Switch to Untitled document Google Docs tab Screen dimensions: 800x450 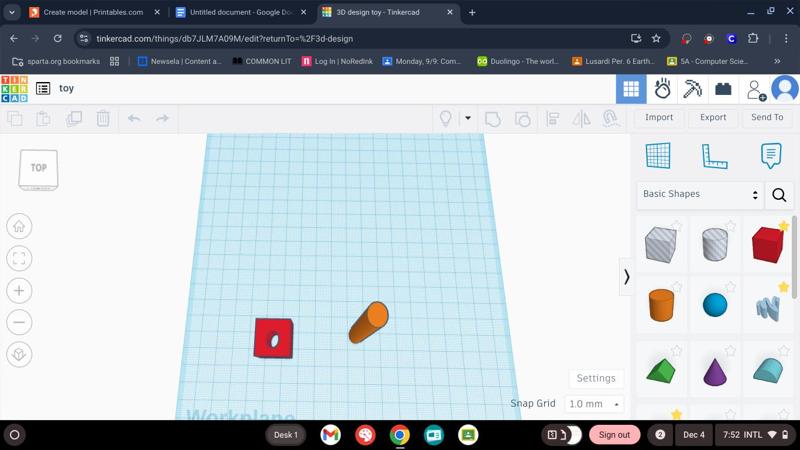pos(240,12)
